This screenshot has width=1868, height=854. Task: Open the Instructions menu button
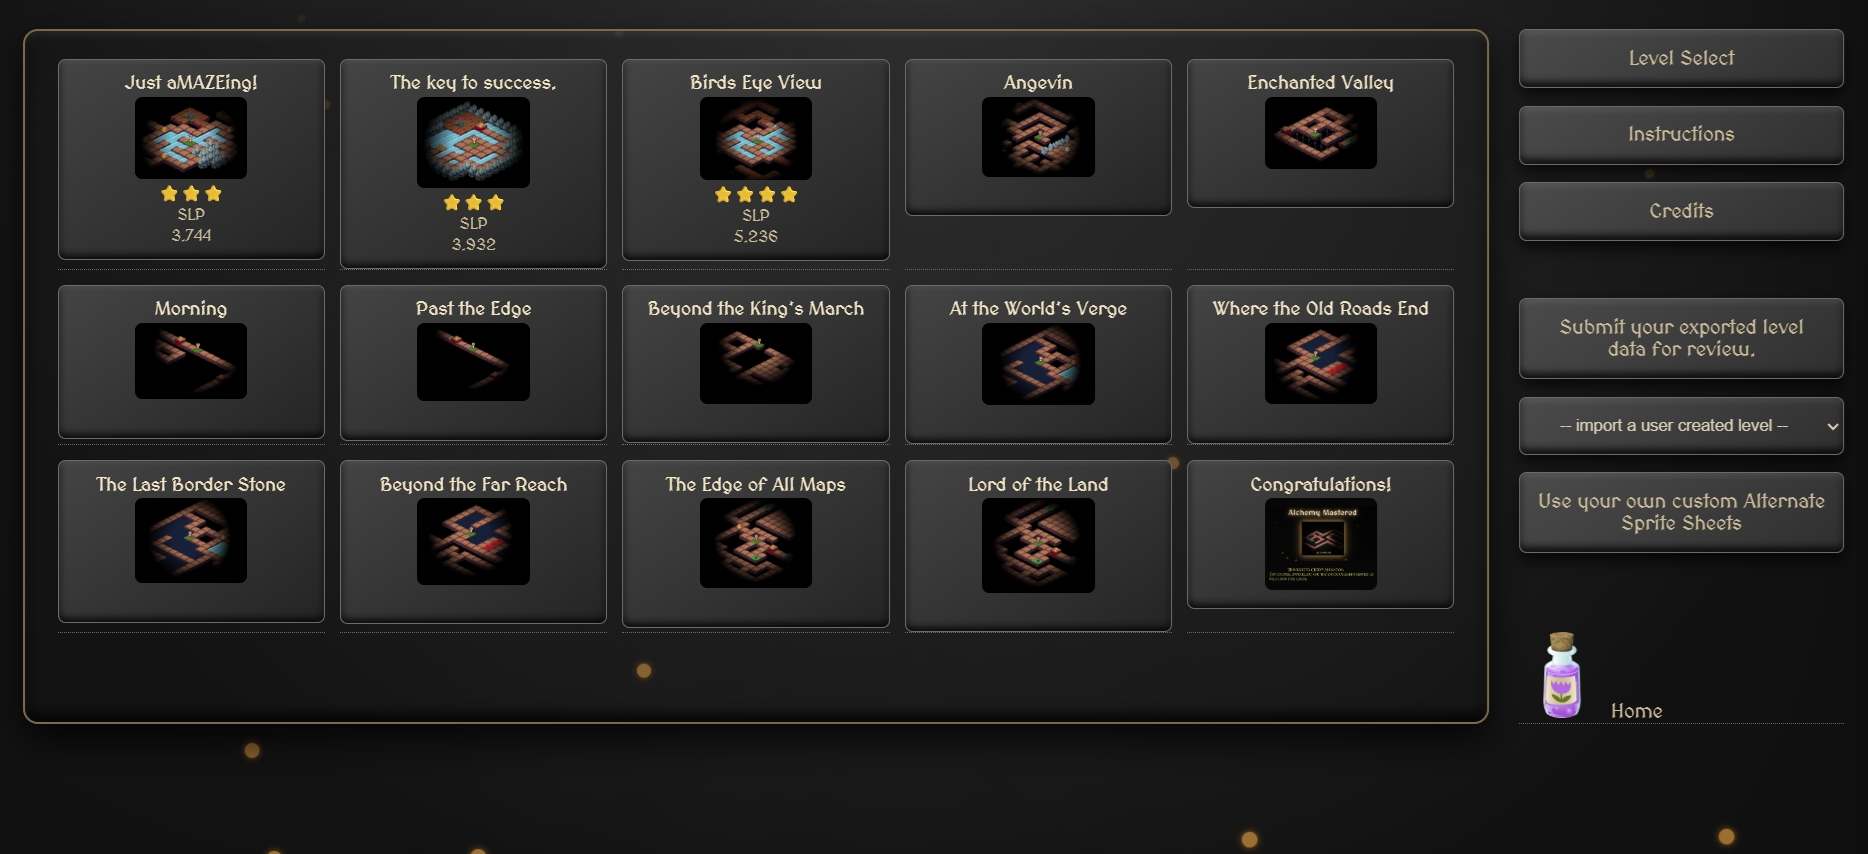[1681, 135]
